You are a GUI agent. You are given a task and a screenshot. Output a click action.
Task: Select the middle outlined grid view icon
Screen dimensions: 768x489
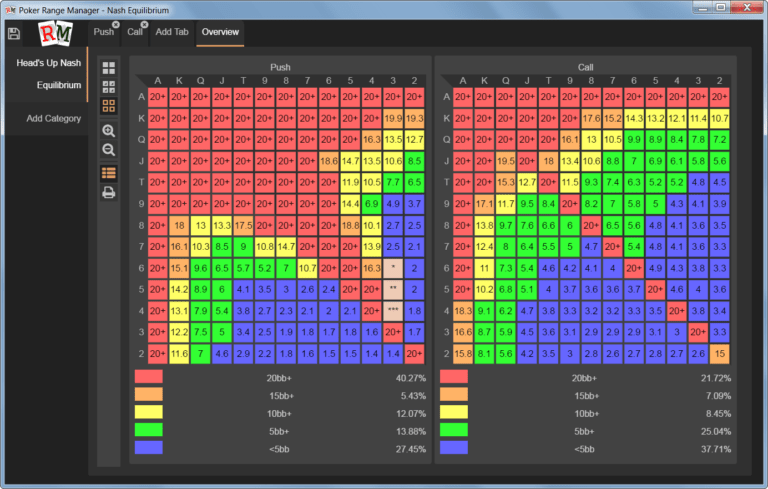pyautogui.click(x=108, y=86)
